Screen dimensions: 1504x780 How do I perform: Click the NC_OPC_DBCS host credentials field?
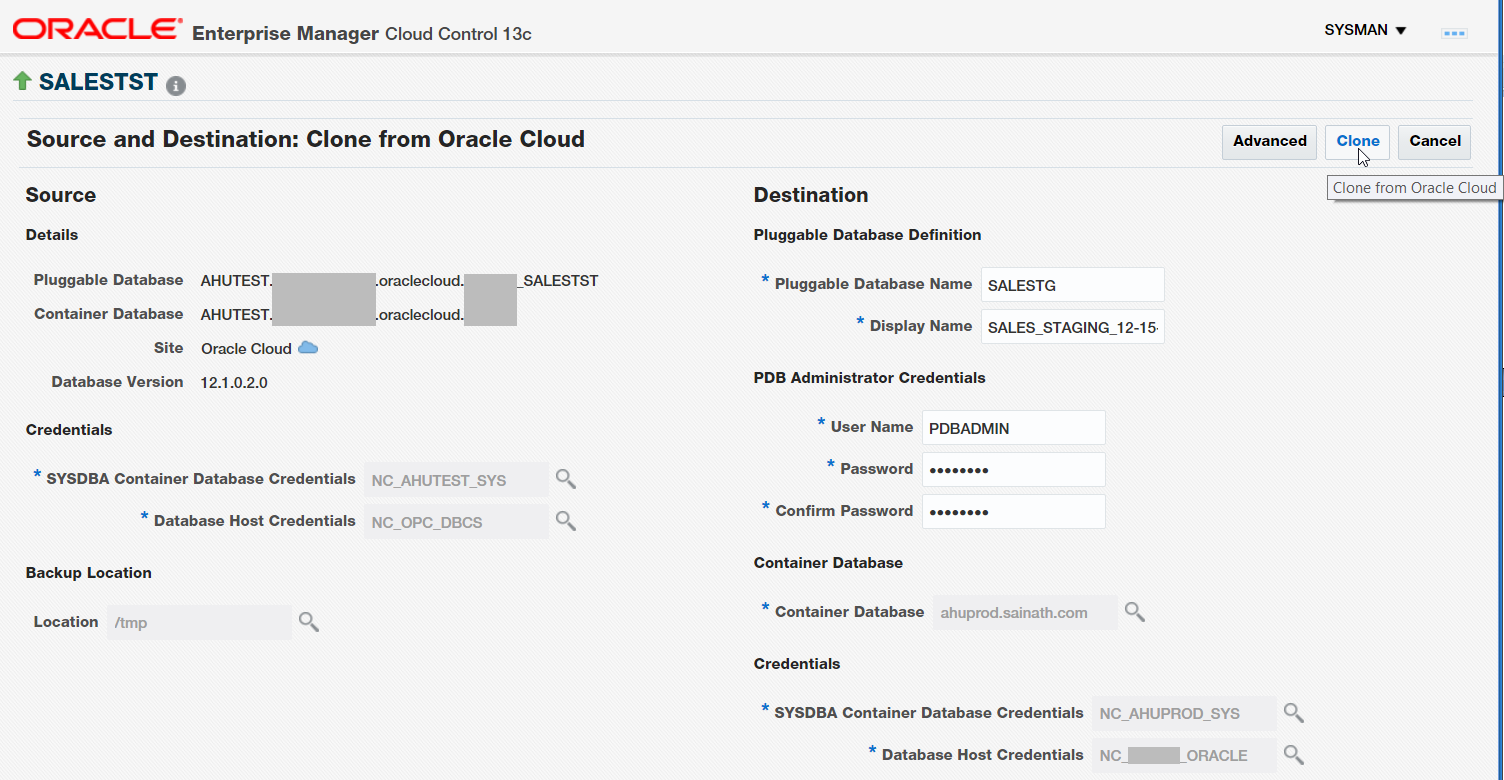(x=457, y=522)
